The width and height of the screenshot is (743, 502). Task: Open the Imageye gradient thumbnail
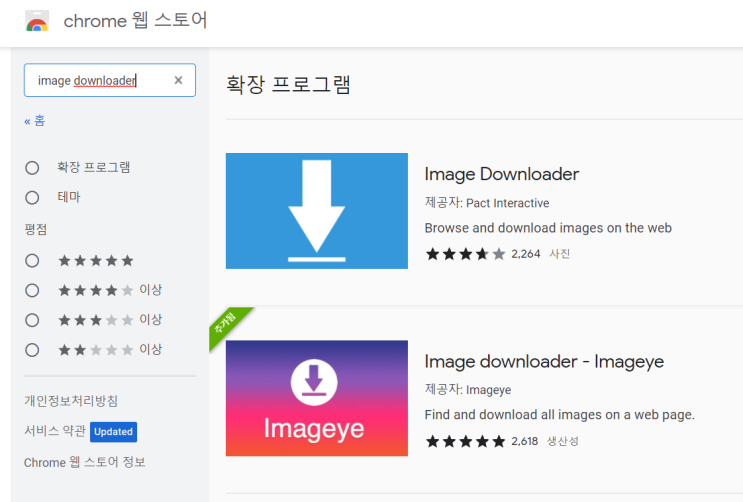tap(317, 398)
